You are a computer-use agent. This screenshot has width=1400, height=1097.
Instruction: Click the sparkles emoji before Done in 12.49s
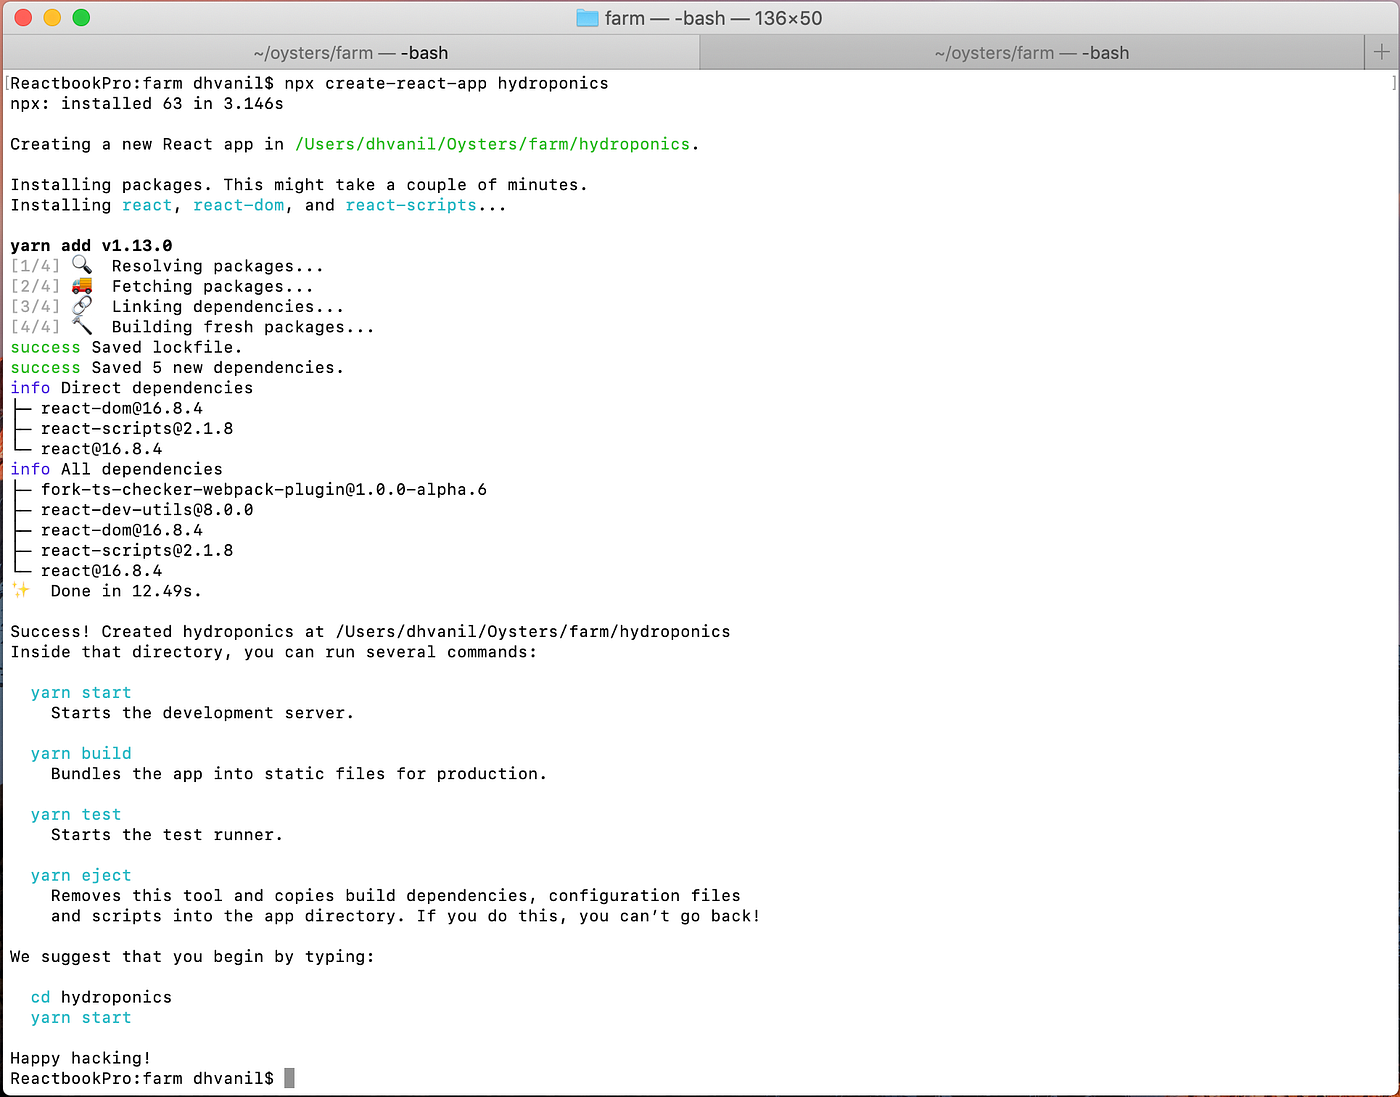coord(21,590)
